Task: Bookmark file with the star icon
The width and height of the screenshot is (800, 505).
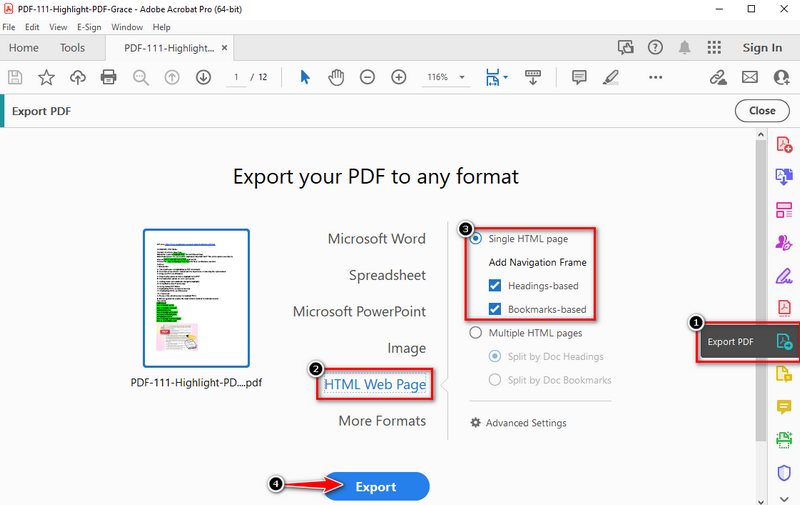Action: (x=46, y=77)
